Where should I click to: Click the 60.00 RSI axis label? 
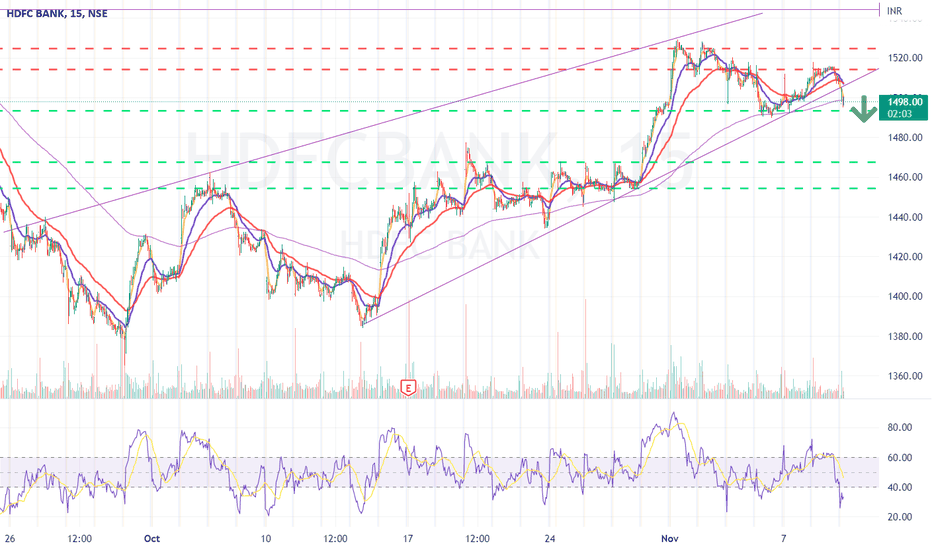click(900, 458)
